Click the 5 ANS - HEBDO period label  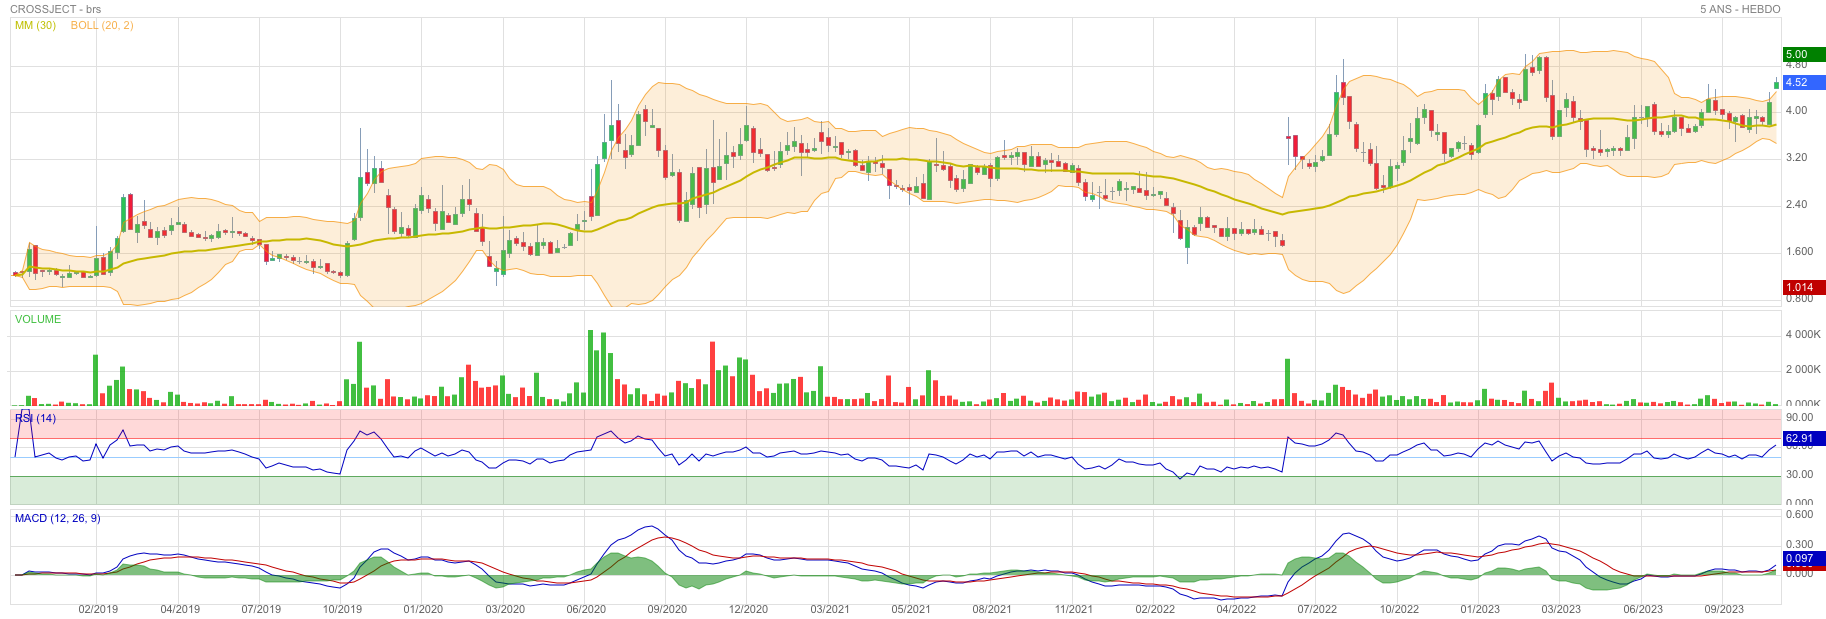coord(1740,9)
